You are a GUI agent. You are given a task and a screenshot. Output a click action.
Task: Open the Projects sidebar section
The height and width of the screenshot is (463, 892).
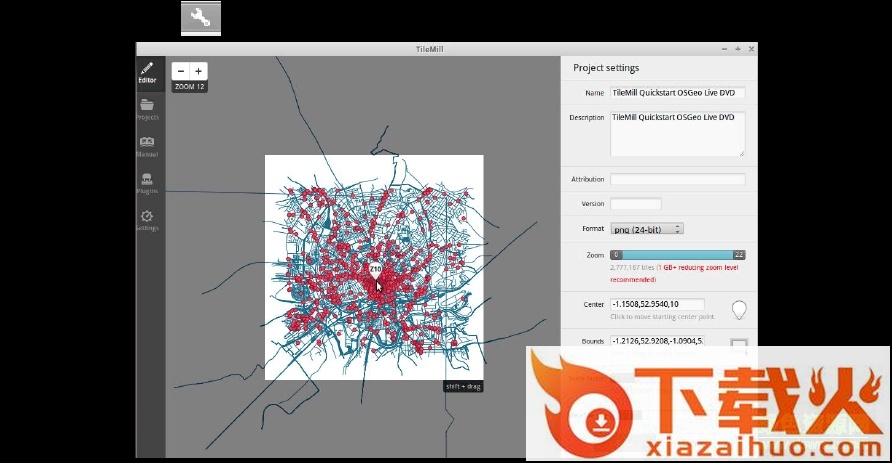(147, 109)
